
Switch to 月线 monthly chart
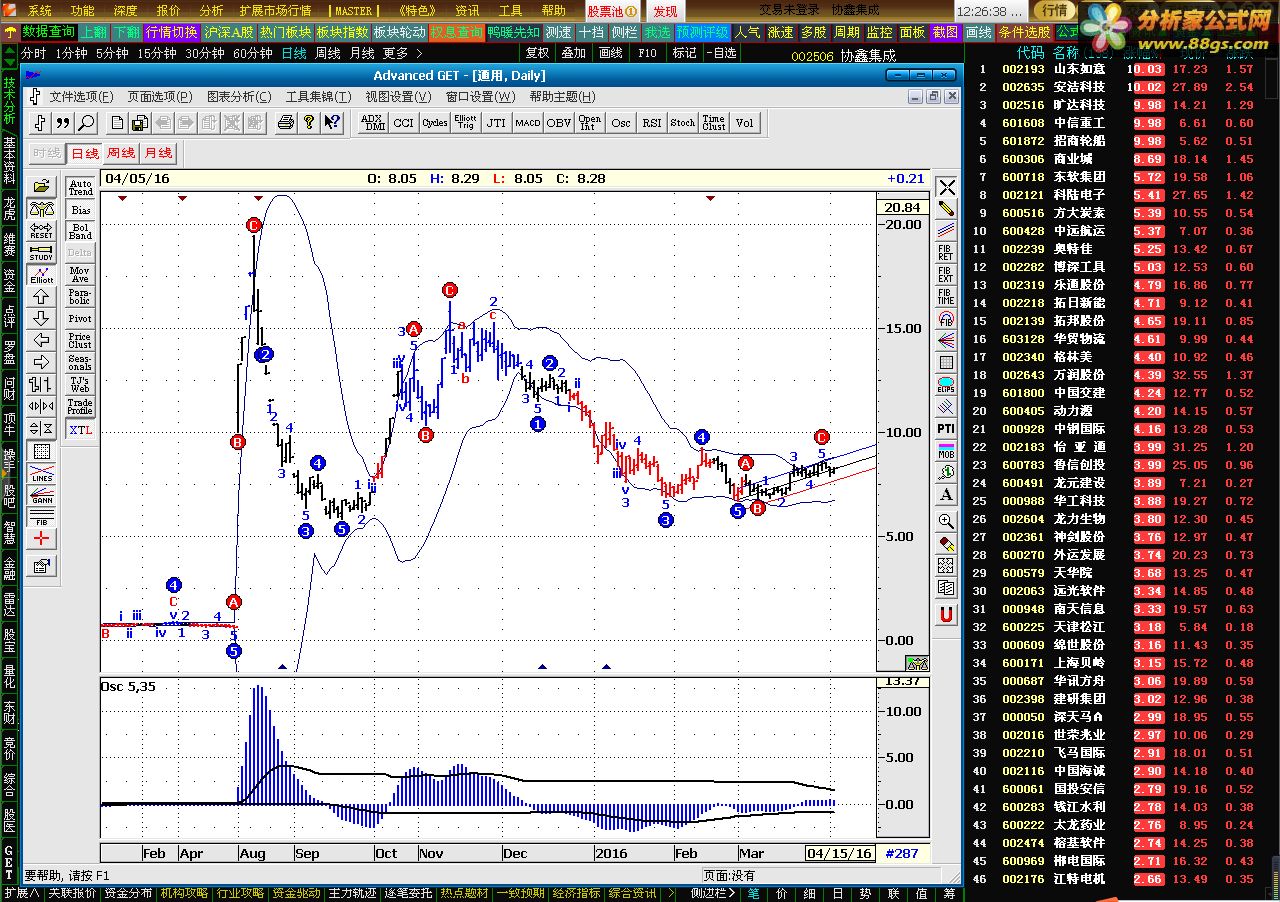click(157, 154)
